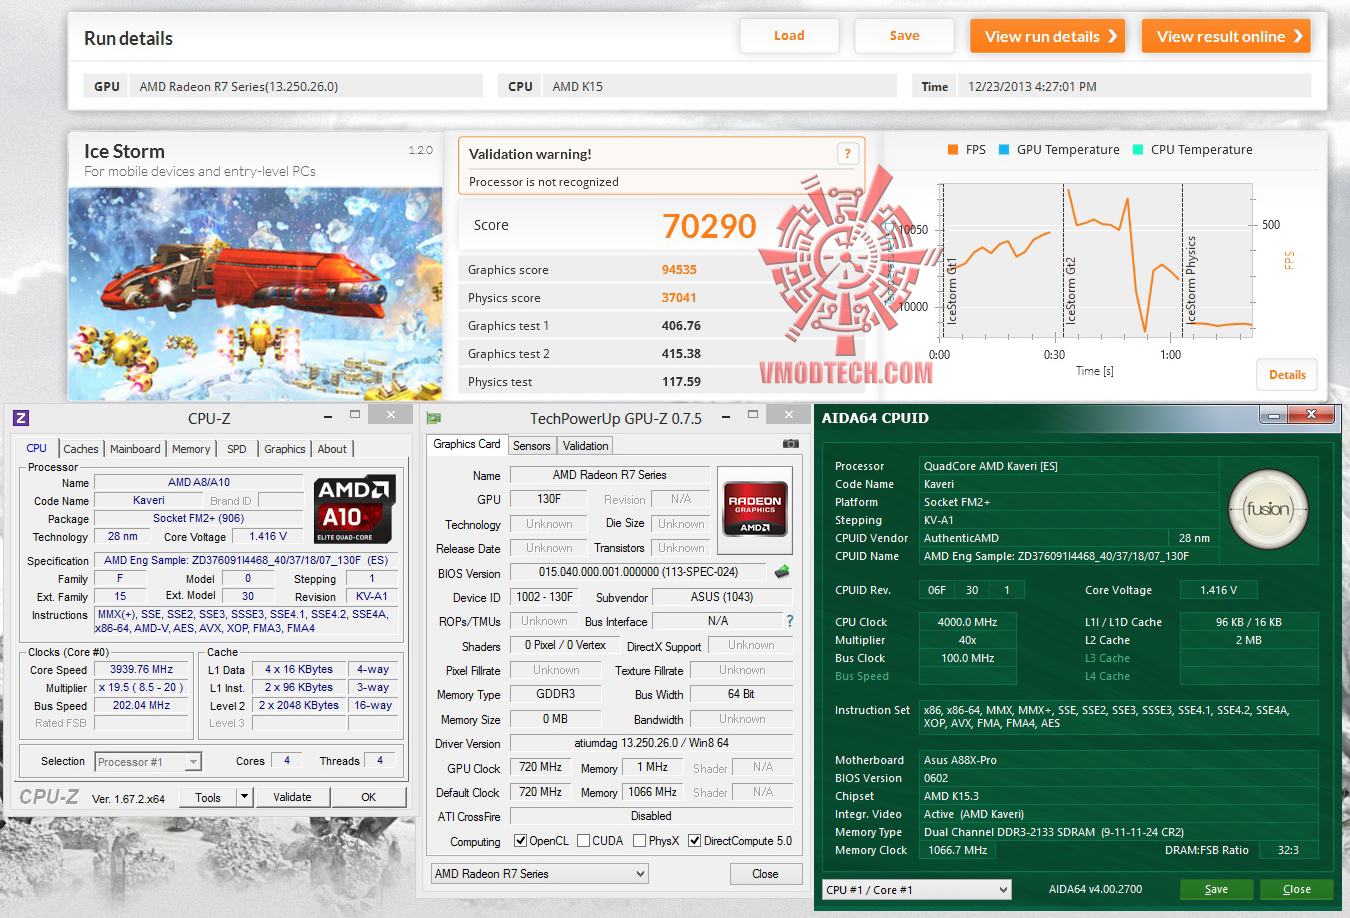Expand the arrow next to Tools button

pyautogui.click(x=244, y=797)
